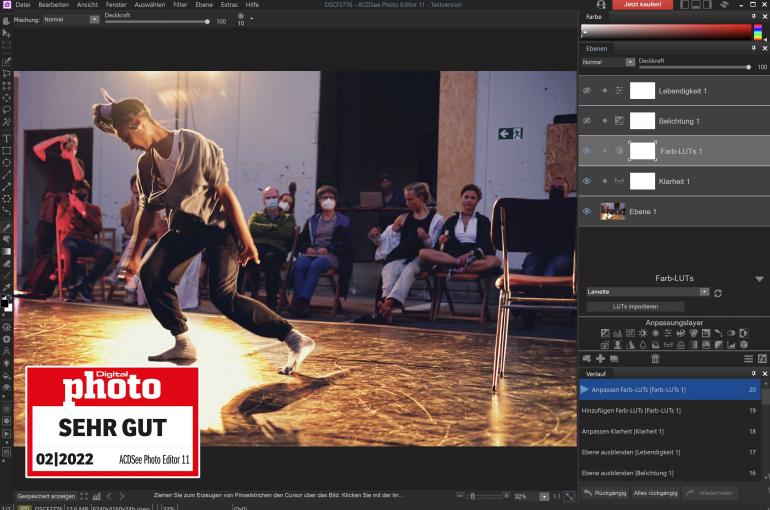Open the Filter menu
Viewport: 770px width, 510px height.
tap(180, 4)
